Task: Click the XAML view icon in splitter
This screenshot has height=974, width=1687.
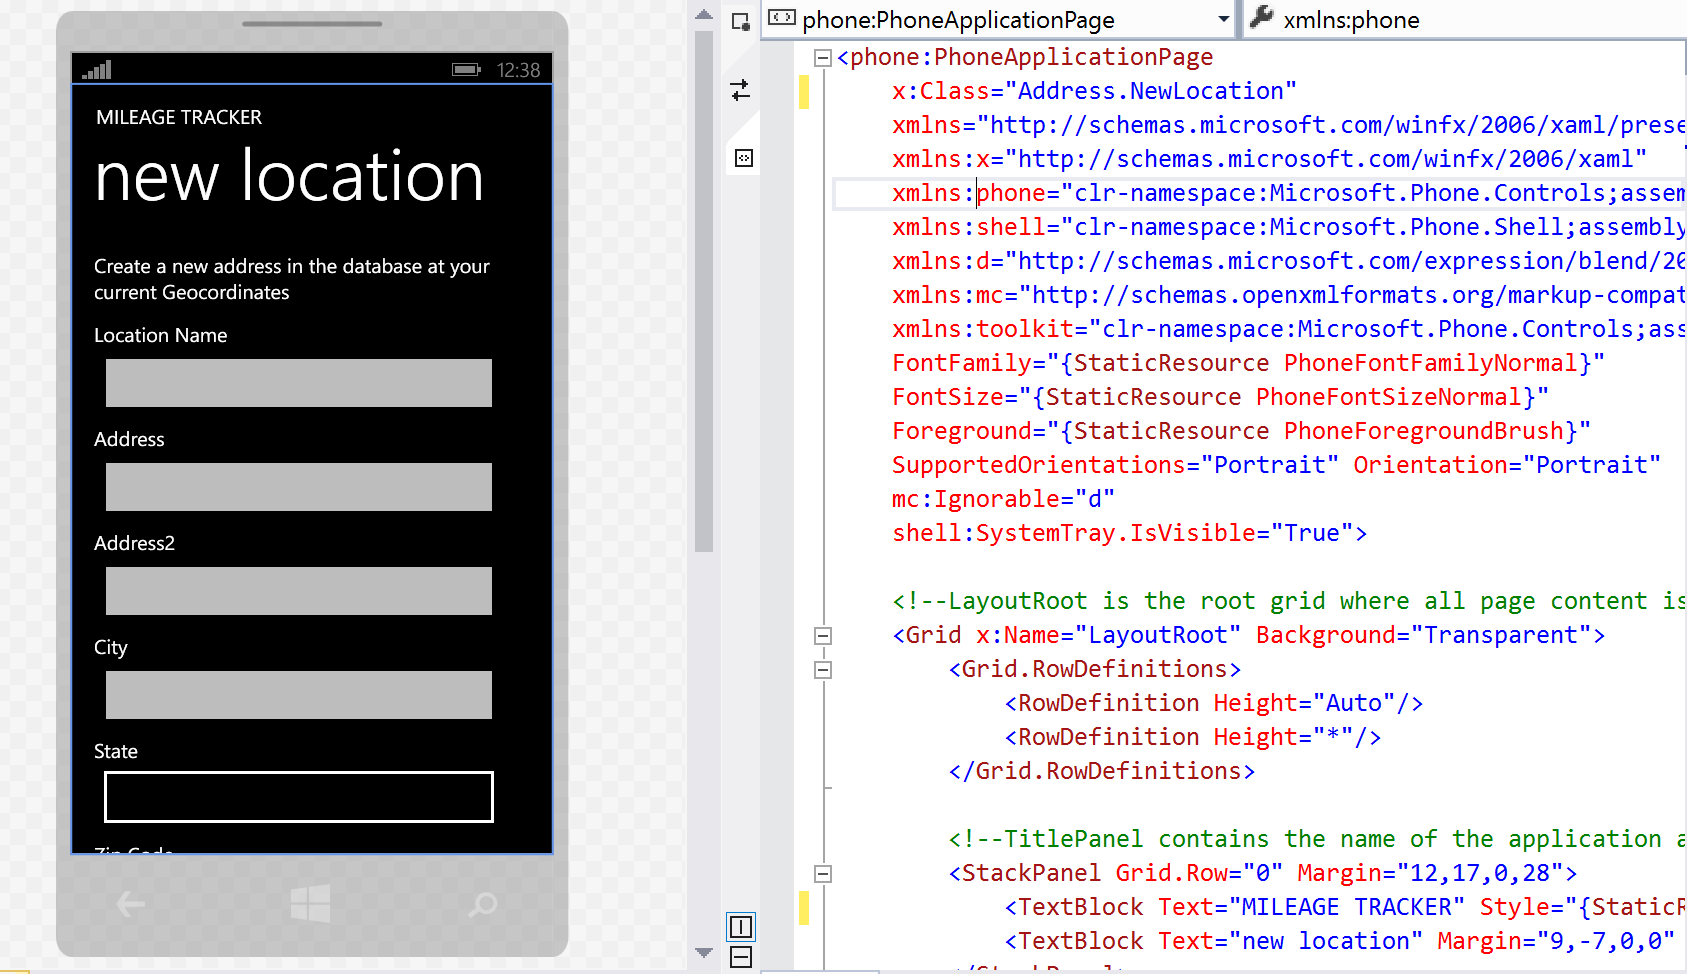Action: [743, 158]
